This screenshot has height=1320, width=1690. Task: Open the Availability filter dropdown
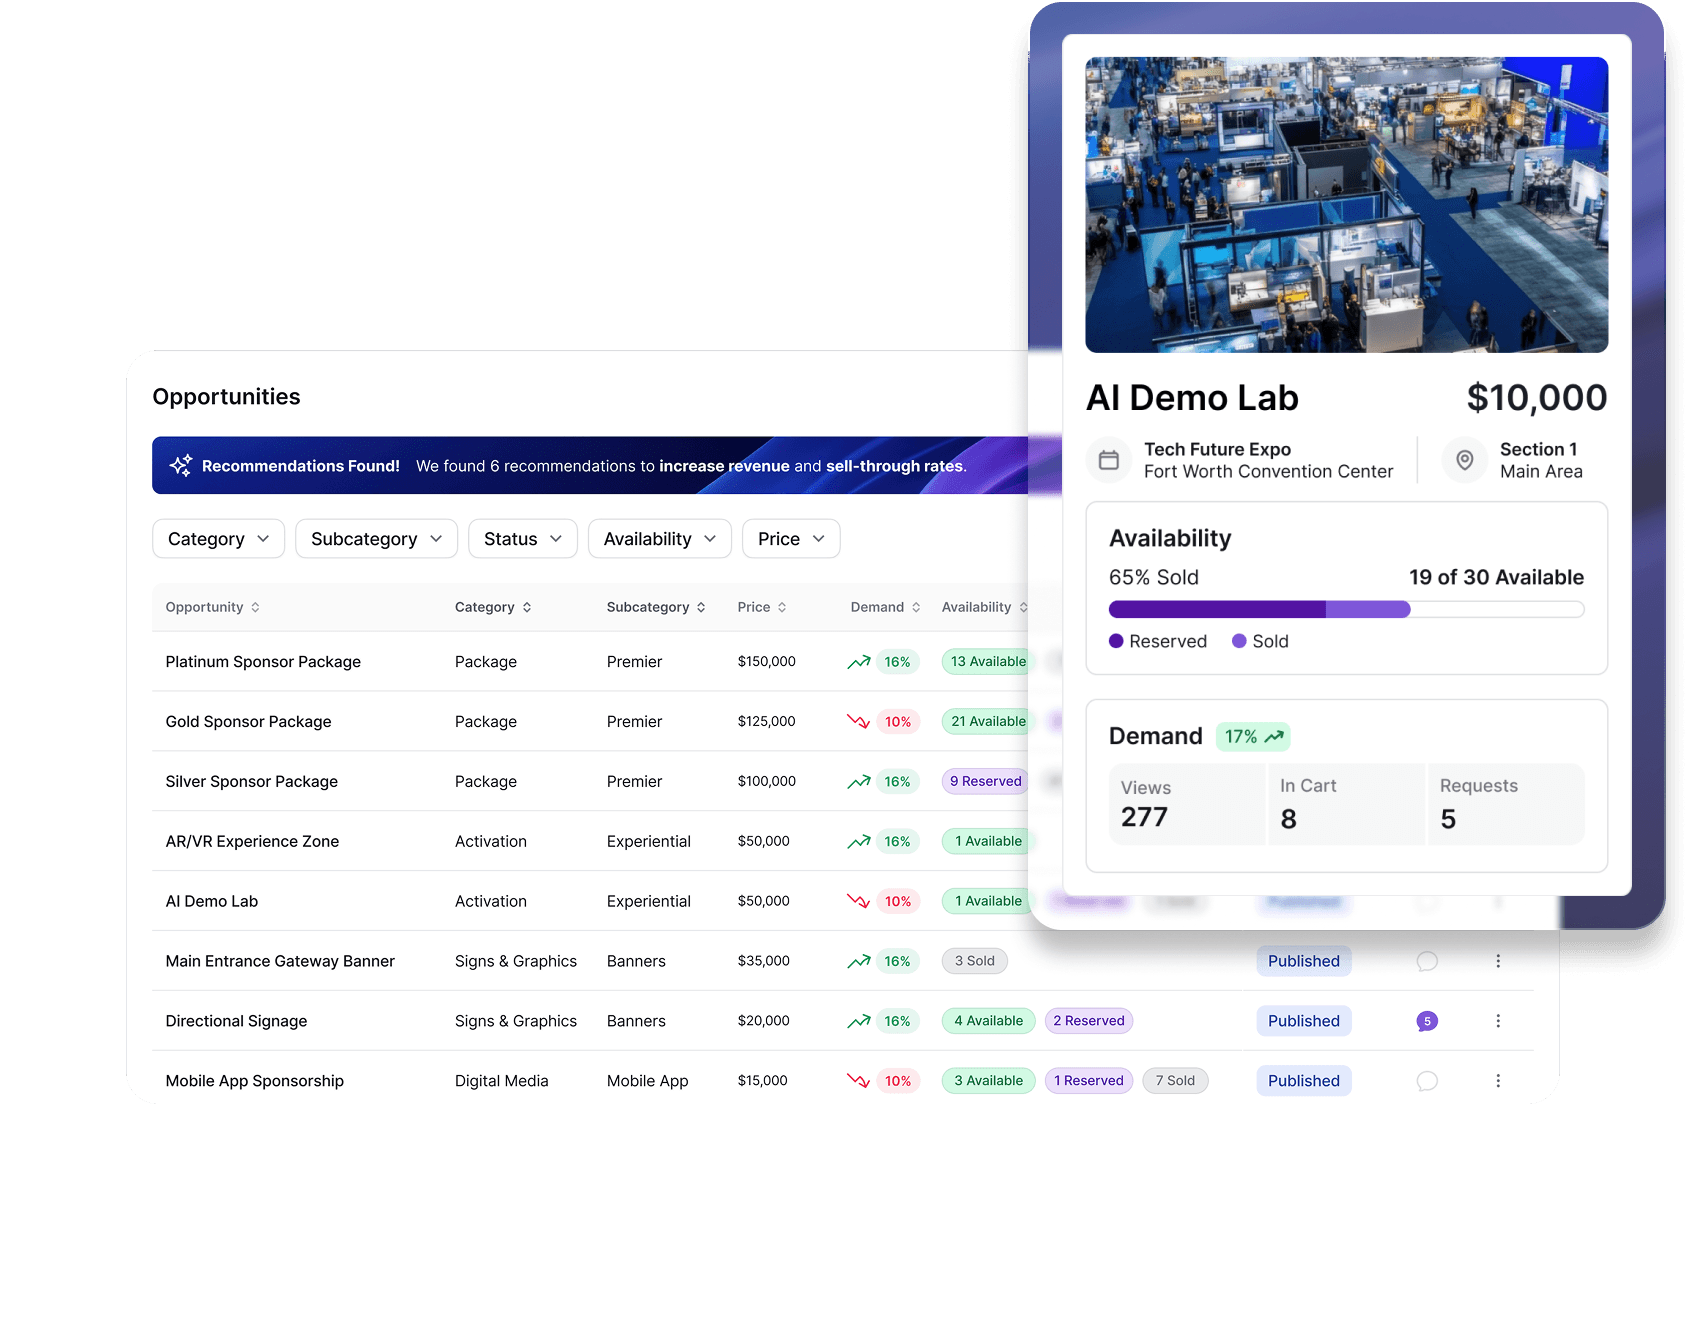[659, 539]
